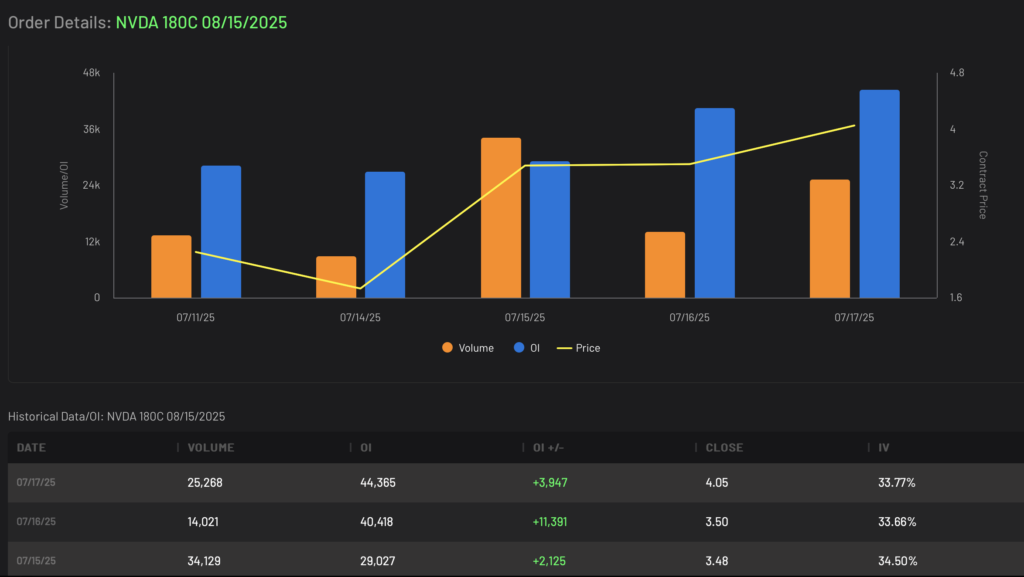This screenshot has height=577, width=1024.
Task: Click the 07/16/25 date cell in table
Action: coord(36,522)
